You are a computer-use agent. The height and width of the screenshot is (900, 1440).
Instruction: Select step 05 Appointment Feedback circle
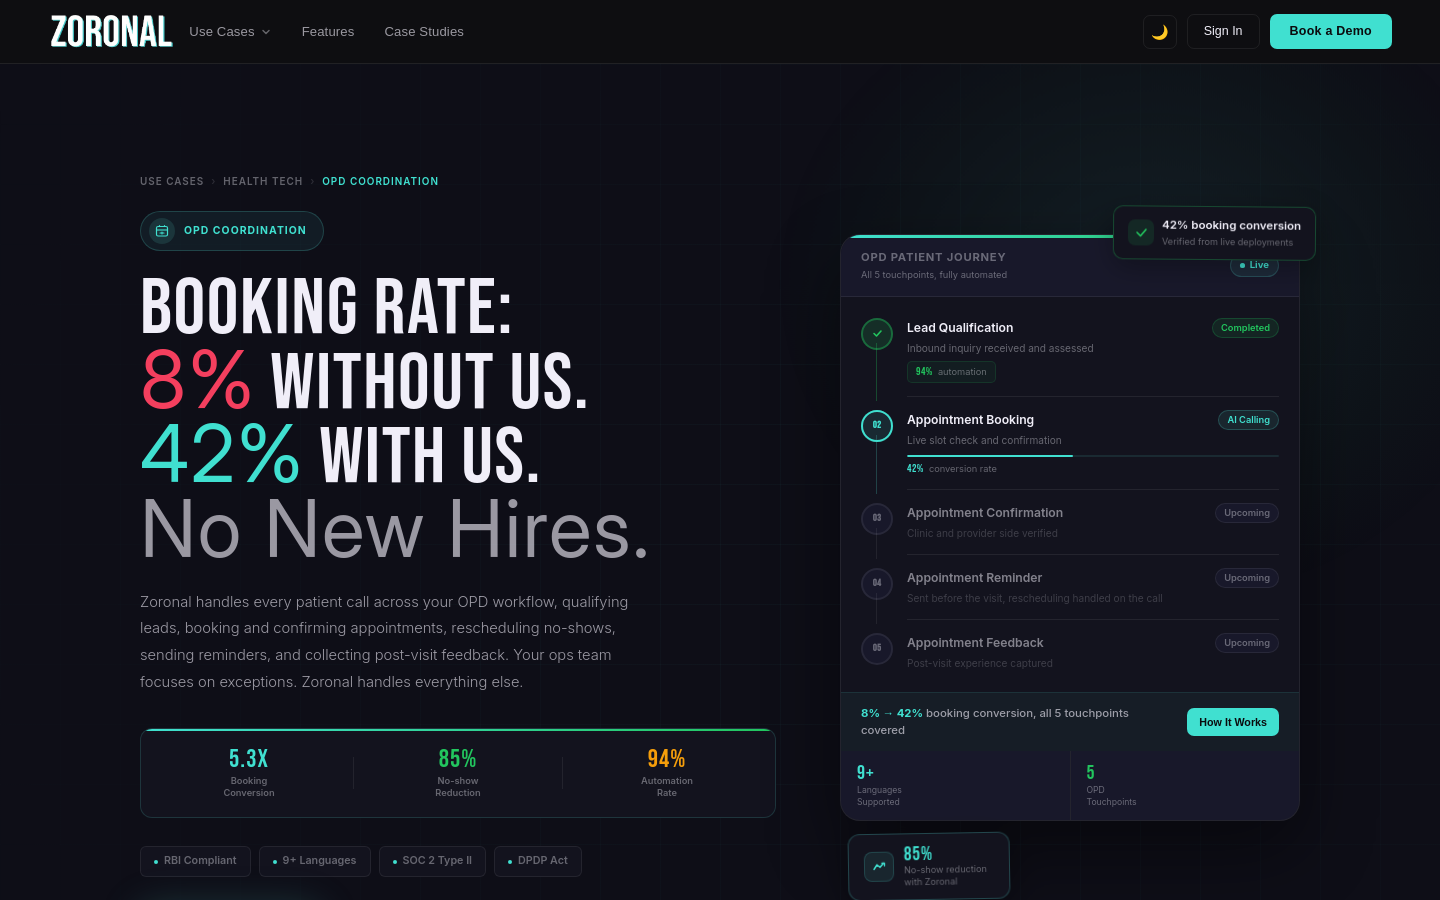point(877,649)
